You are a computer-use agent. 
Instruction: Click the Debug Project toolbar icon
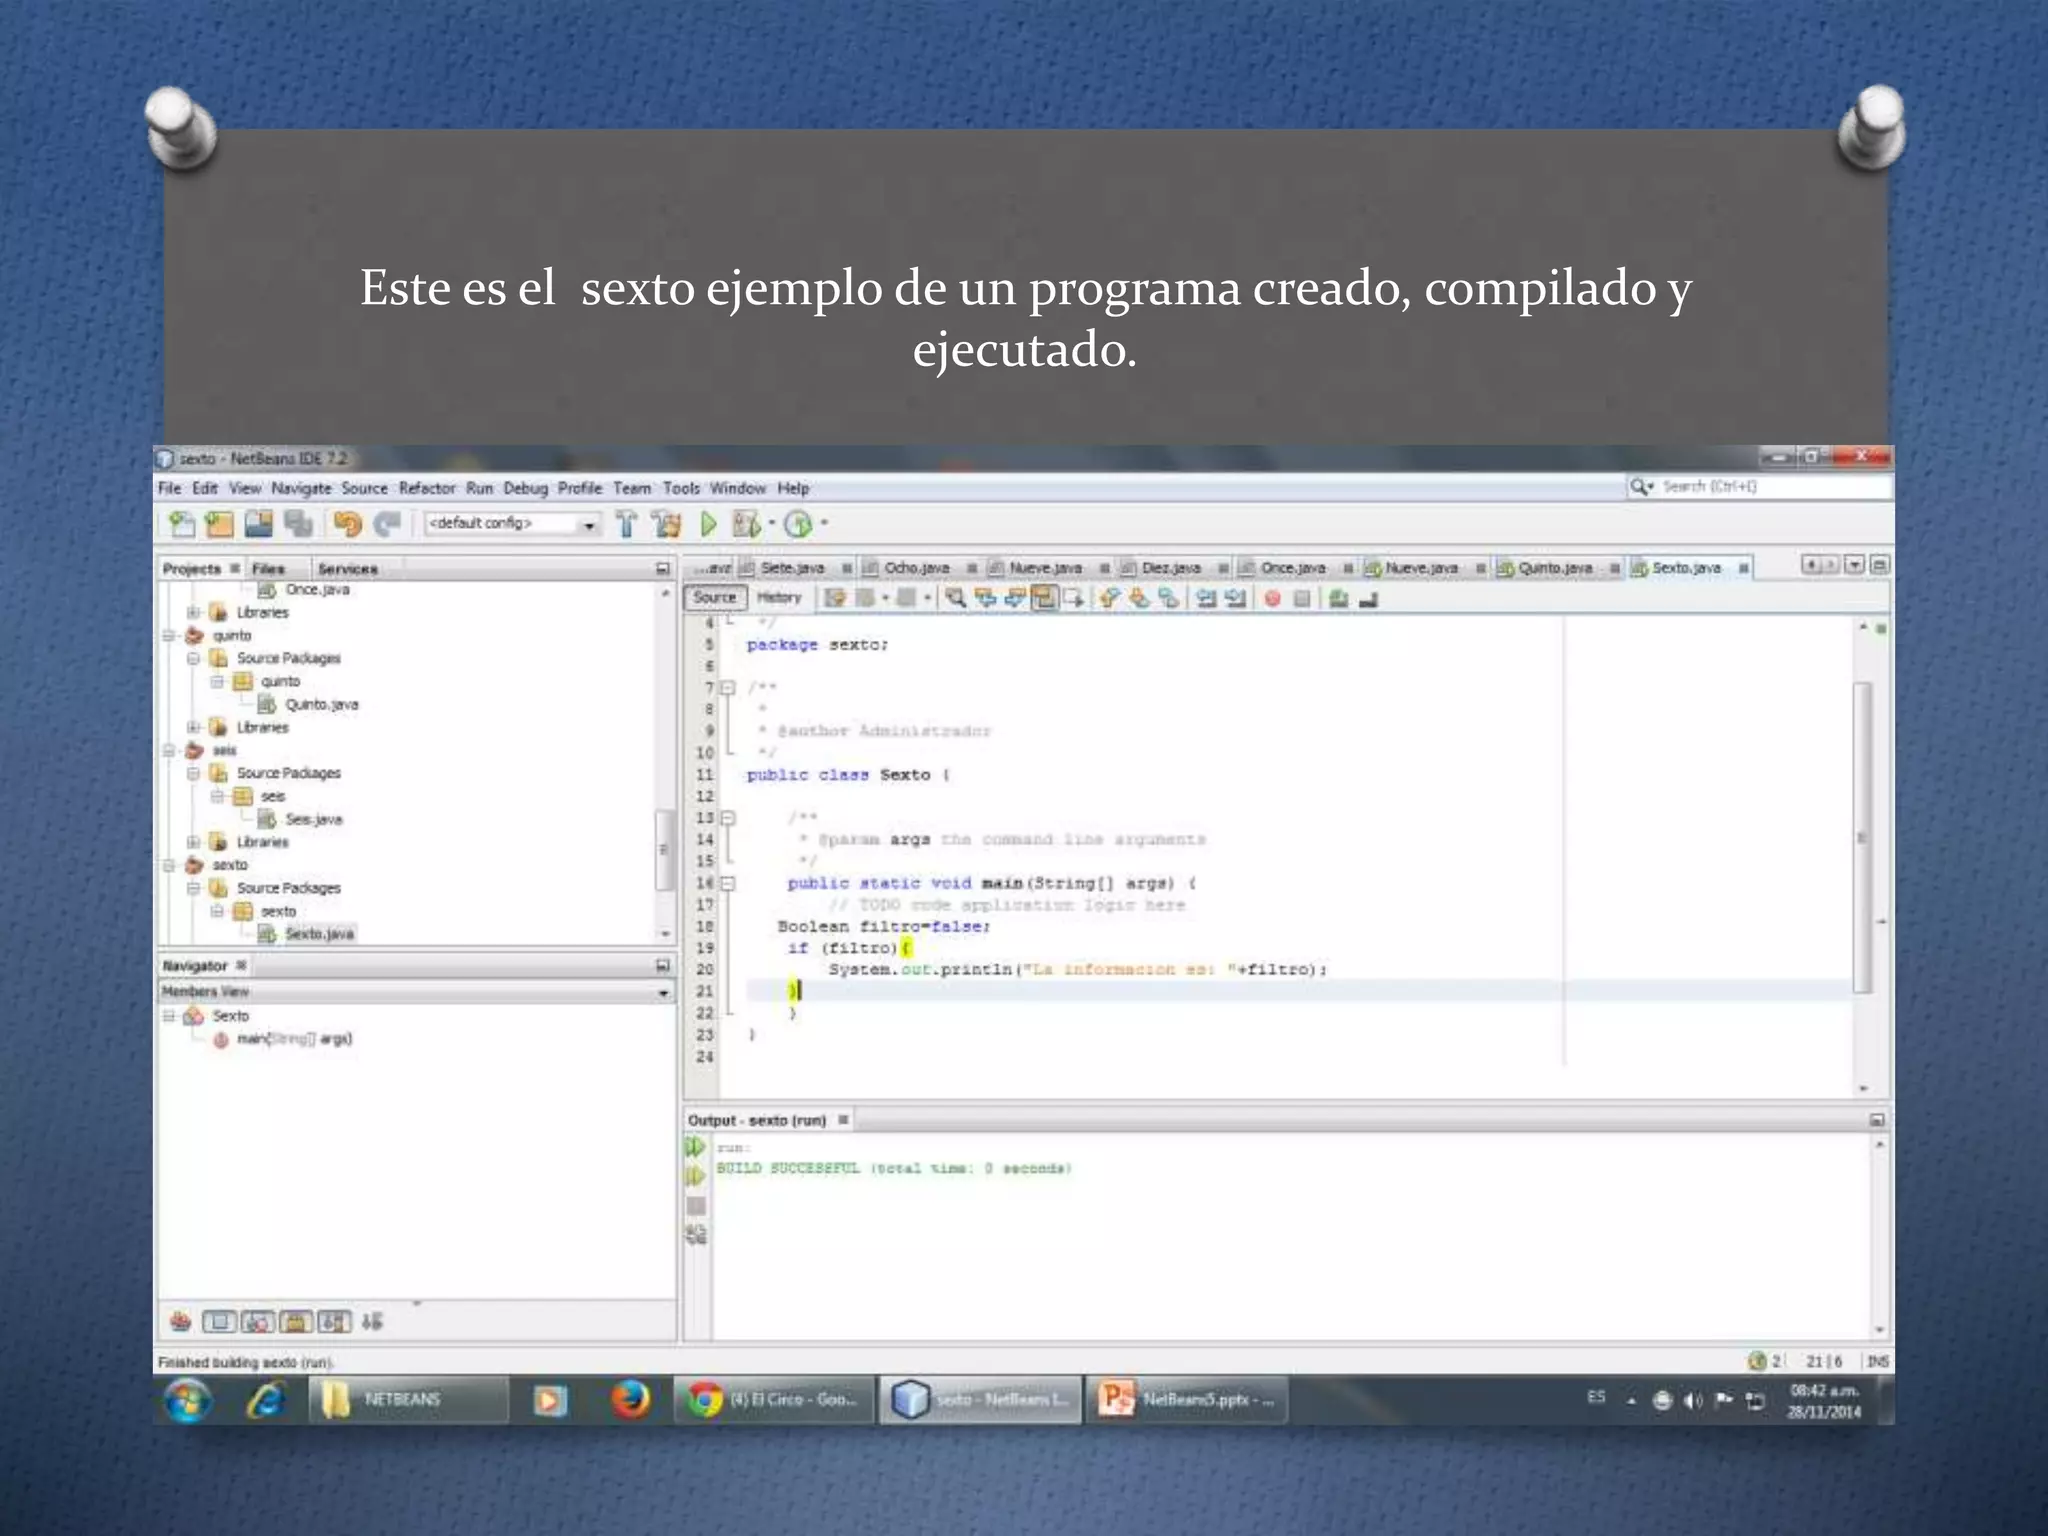click(x=745, y=523)
